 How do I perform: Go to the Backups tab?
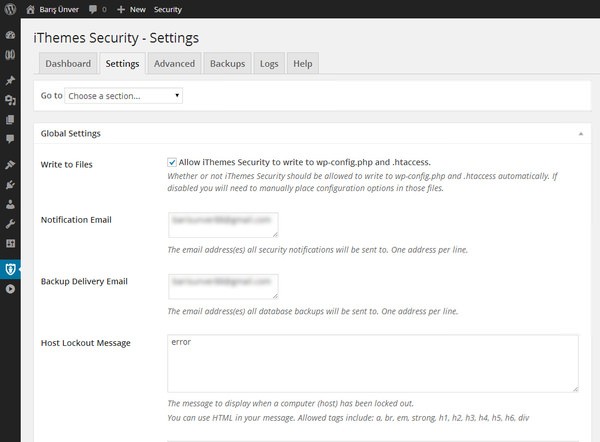click(228, 64)
